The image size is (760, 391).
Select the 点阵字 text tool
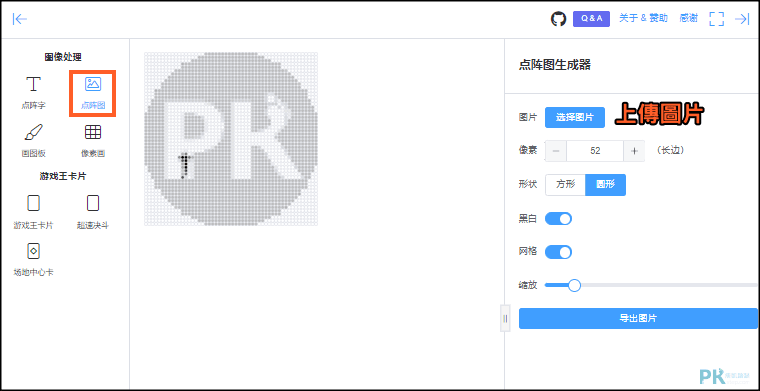[33, 93]
